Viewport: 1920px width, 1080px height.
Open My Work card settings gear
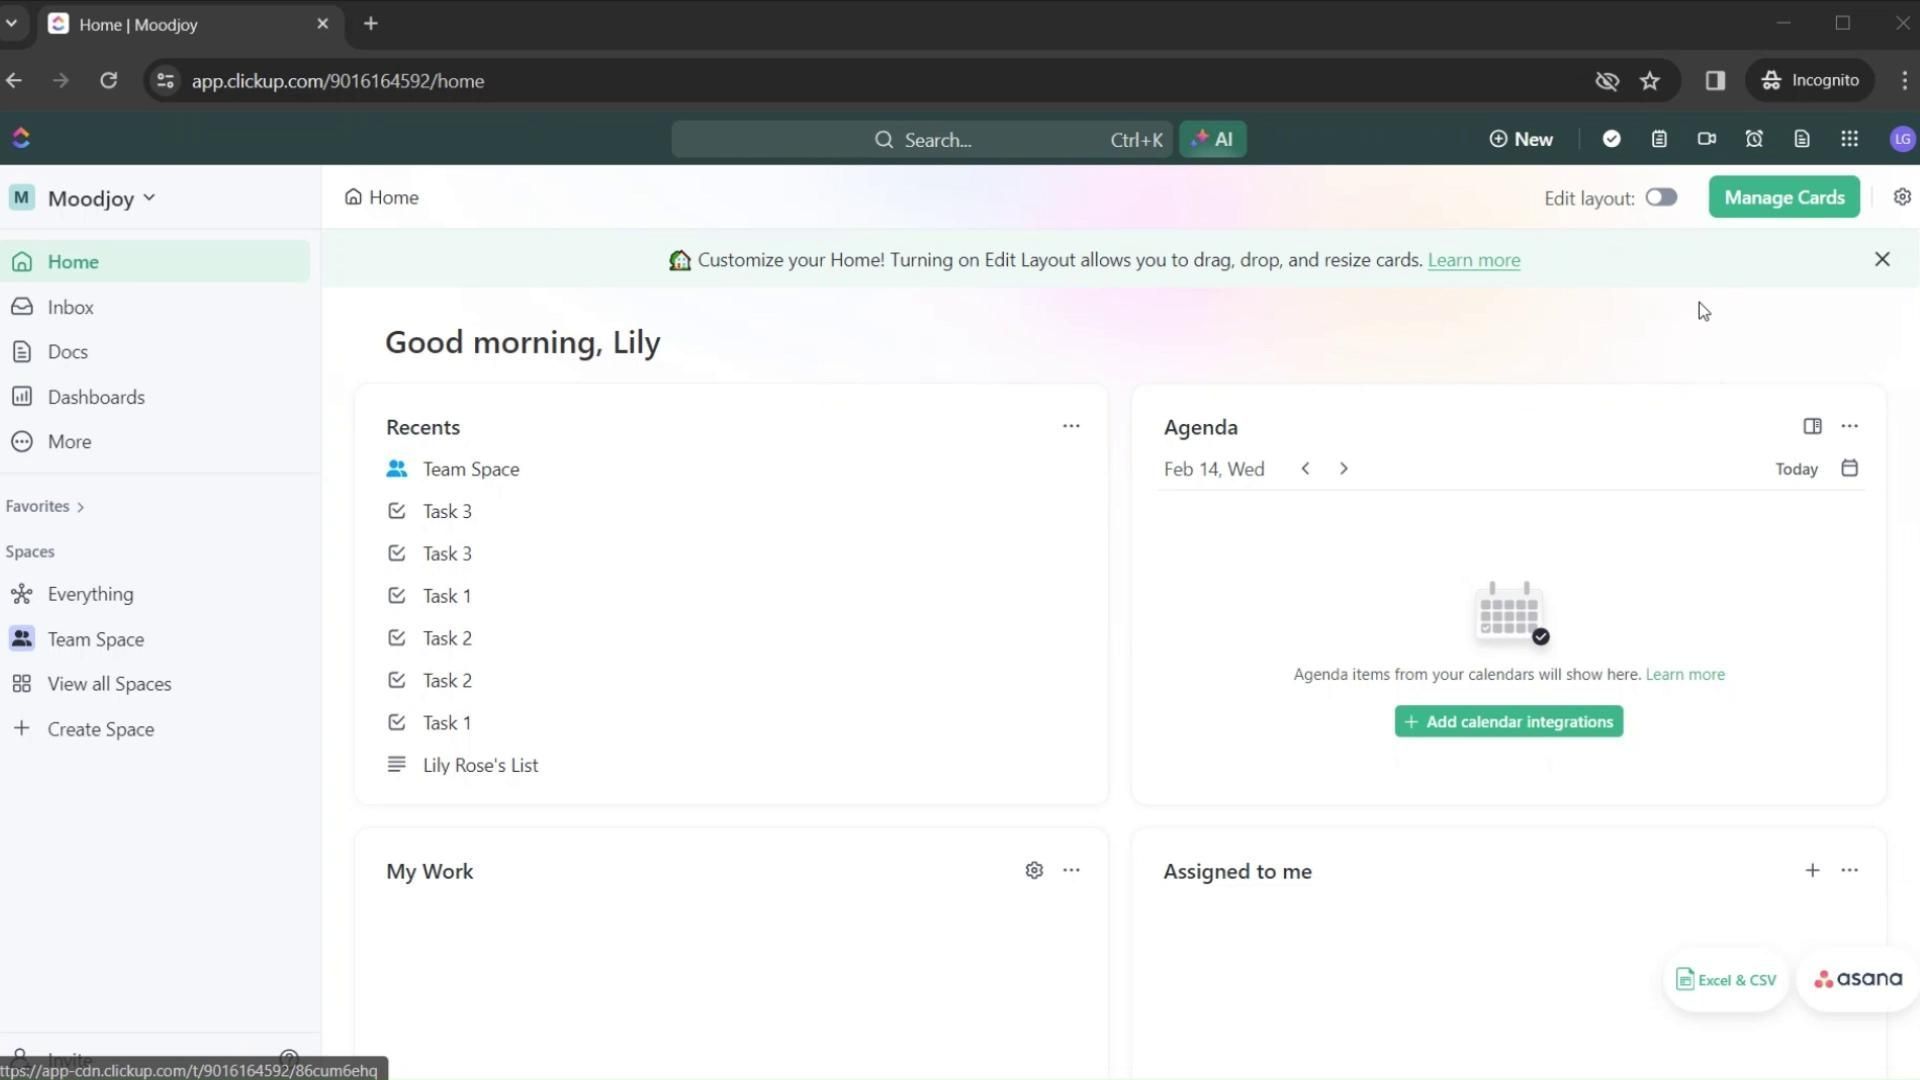point(1034,870)
